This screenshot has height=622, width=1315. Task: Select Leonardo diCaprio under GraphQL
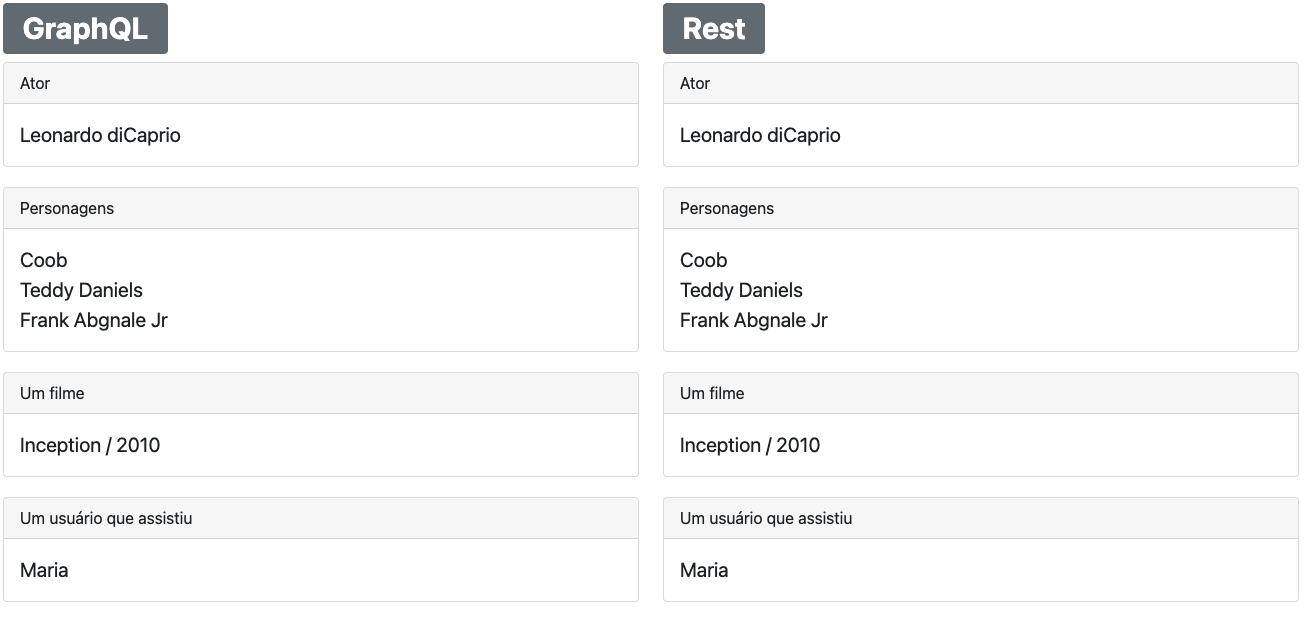tap(100, 135)
